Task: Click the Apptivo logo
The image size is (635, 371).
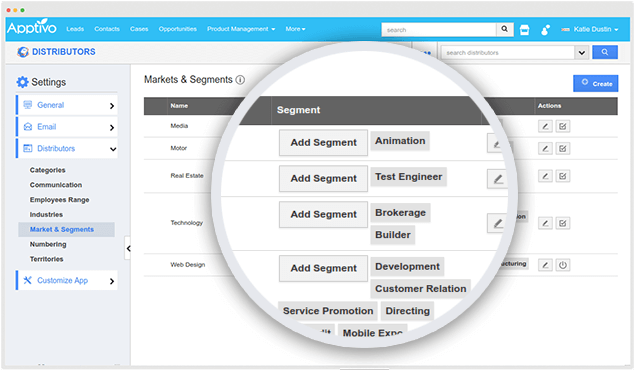Action: [x=32, y=28]
